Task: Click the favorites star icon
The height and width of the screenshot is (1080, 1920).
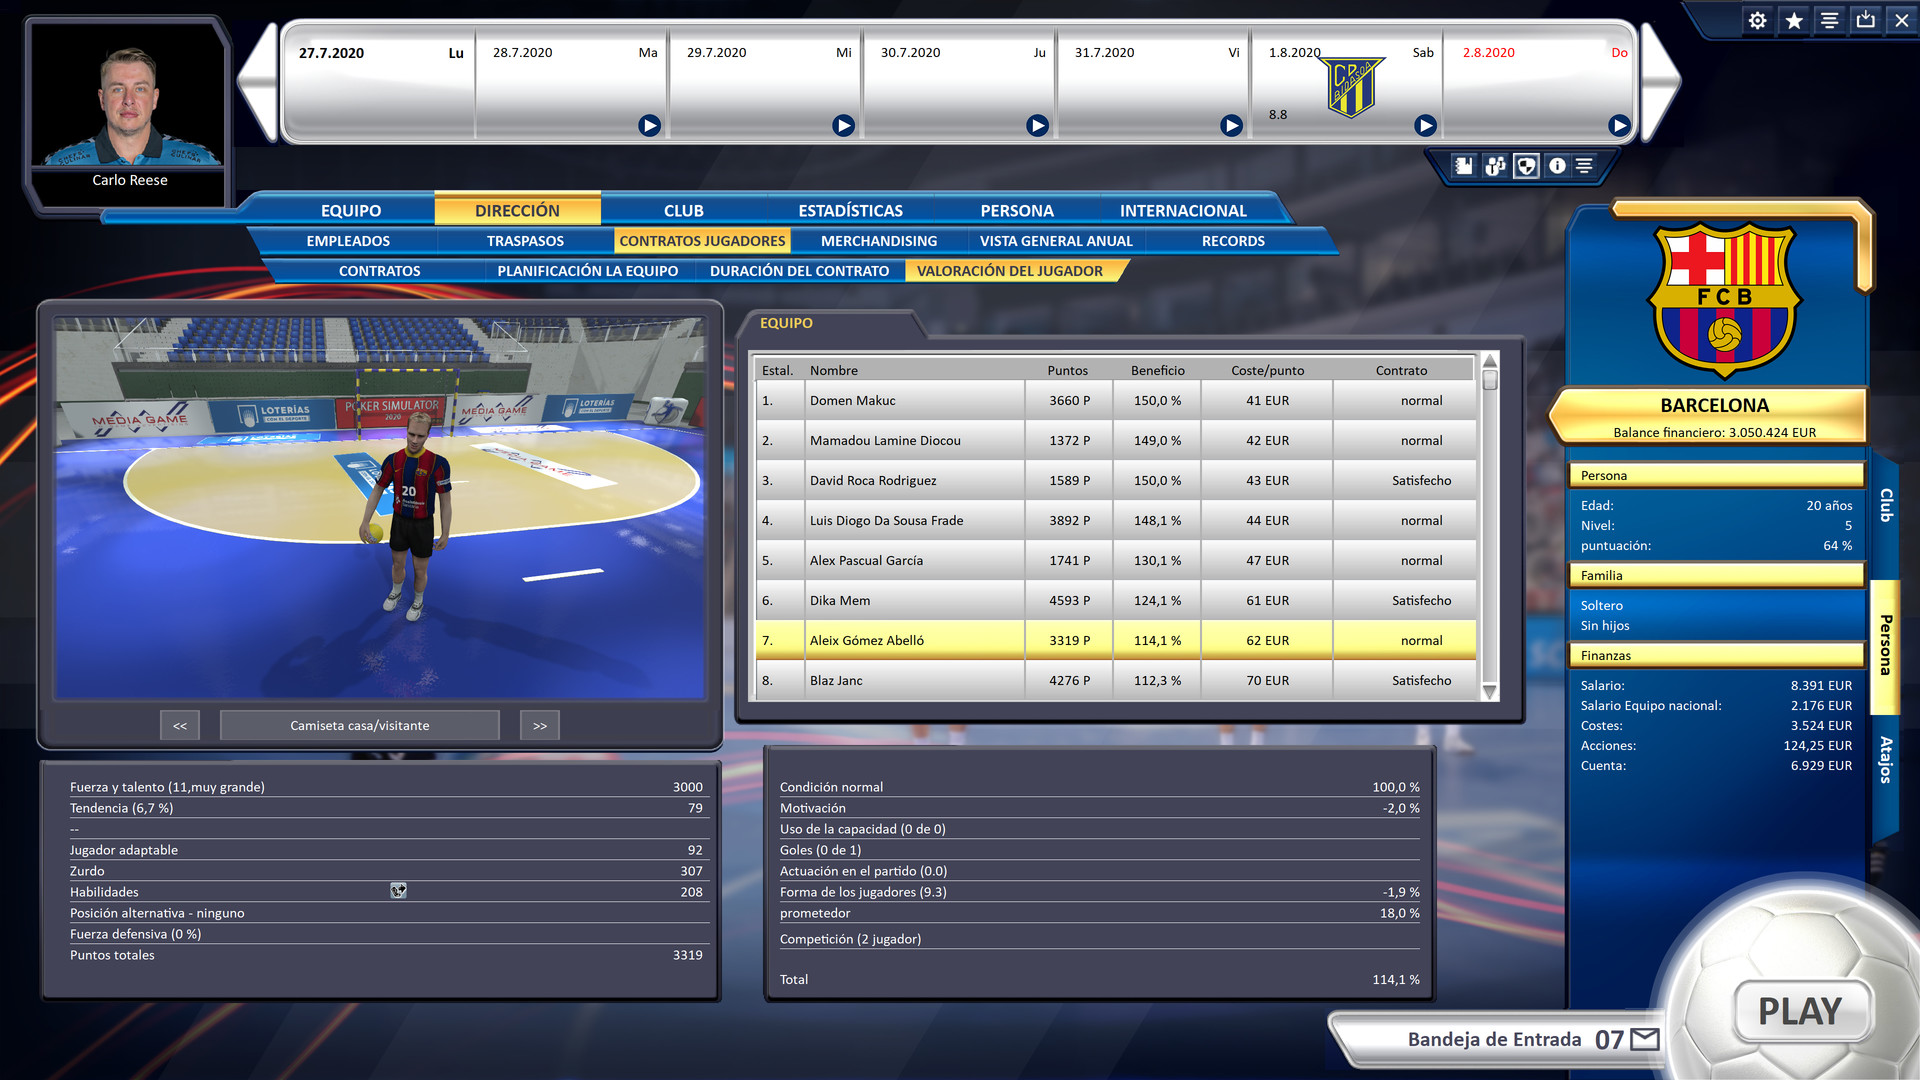Action: tap(1794, 20)
